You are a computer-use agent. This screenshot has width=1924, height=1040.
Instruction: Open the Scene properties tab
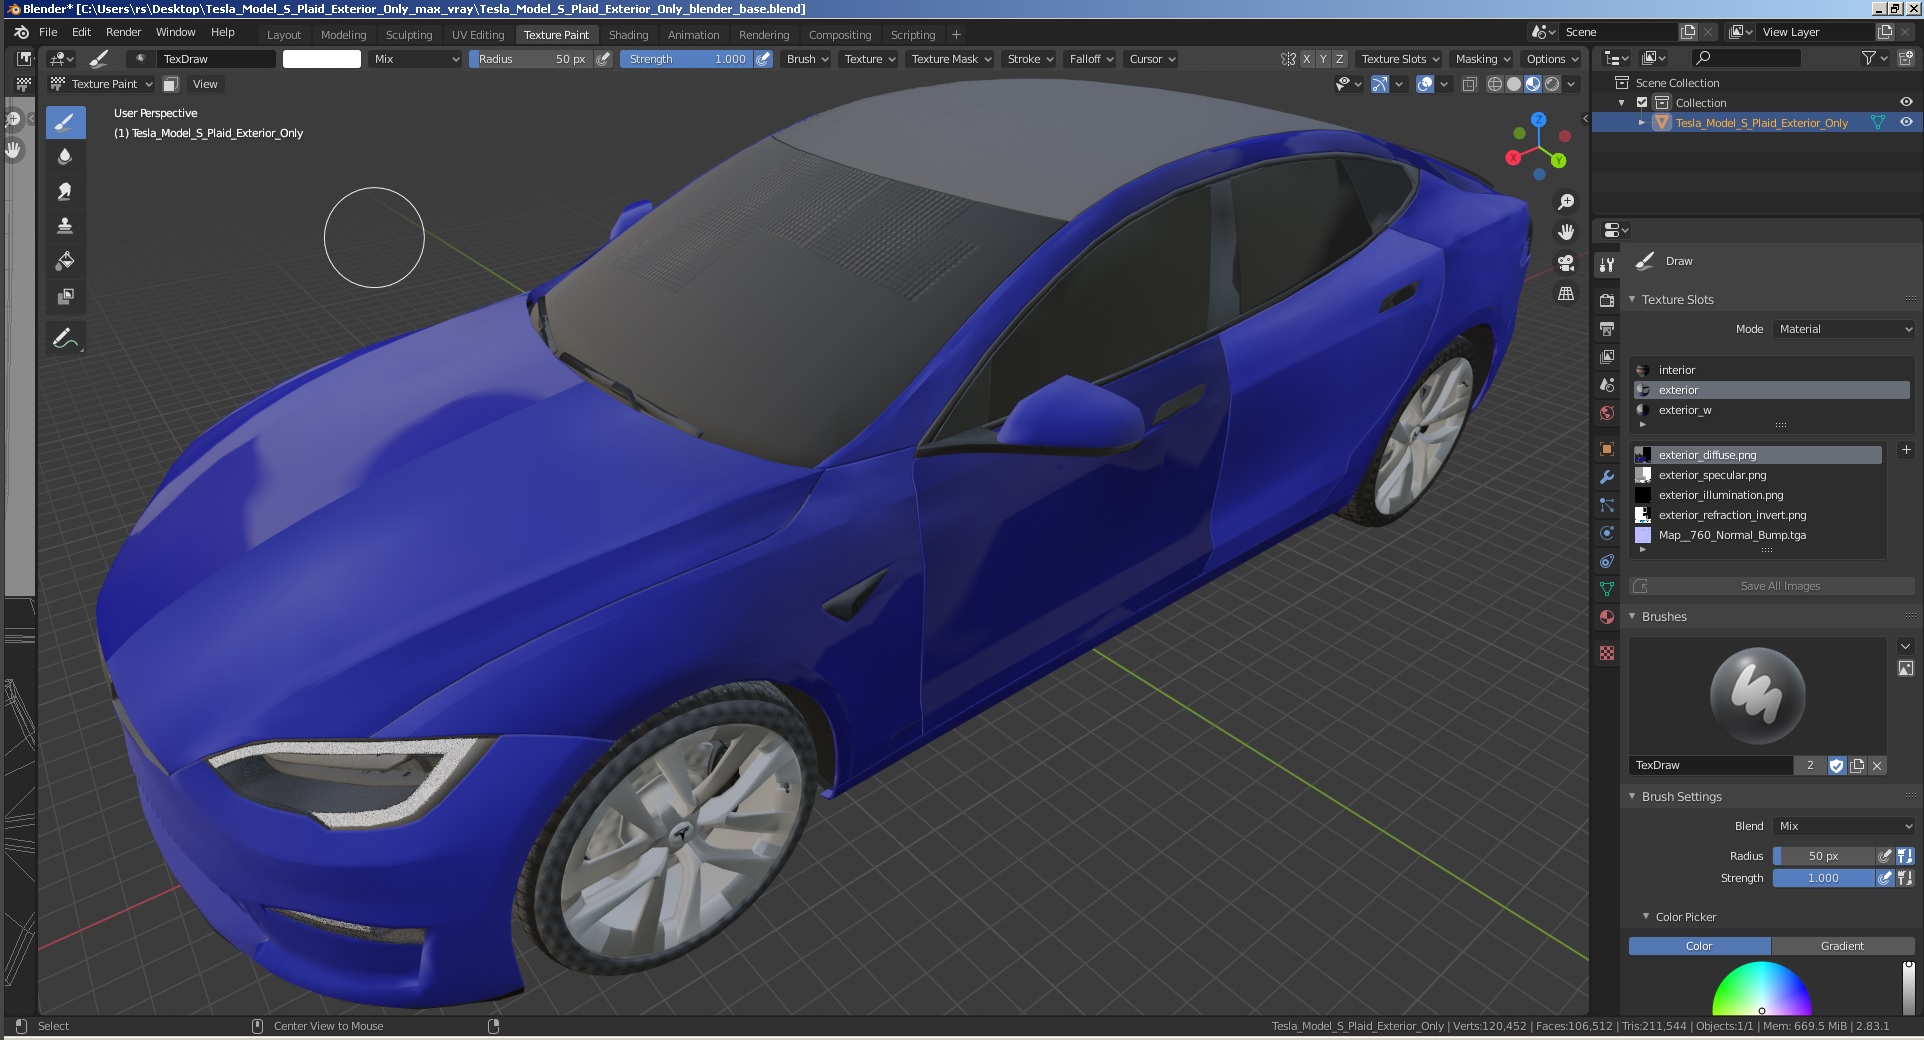(x=1607, y=384)
